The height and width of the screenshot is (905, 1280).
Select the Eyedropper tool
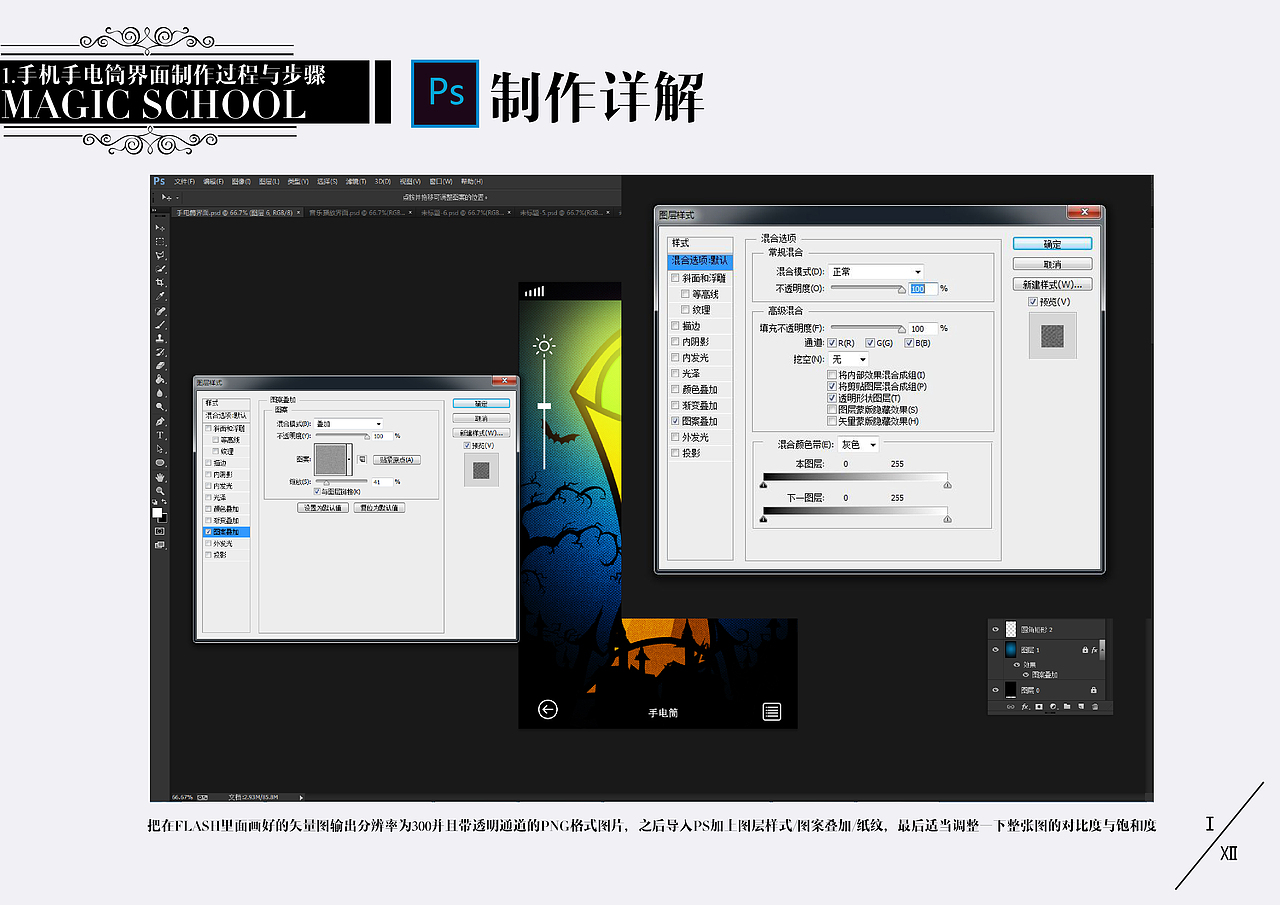click(160, 297)
